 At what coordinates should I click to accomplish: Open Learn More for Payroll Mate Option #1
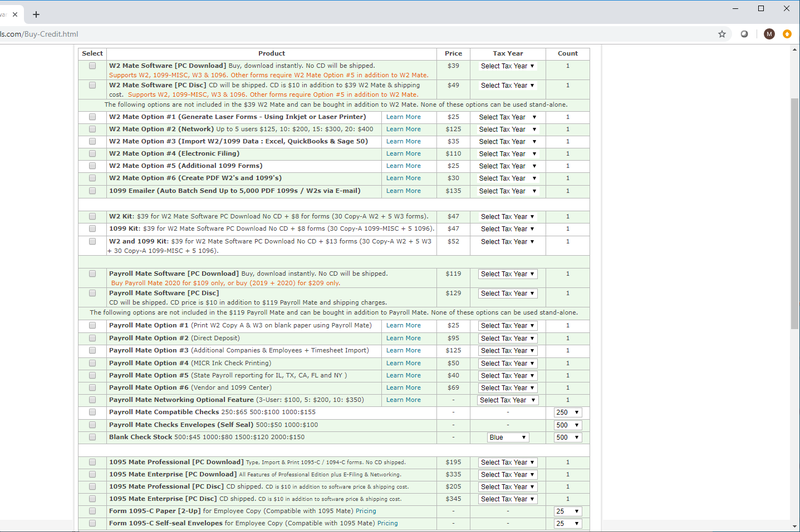[404, 325]
